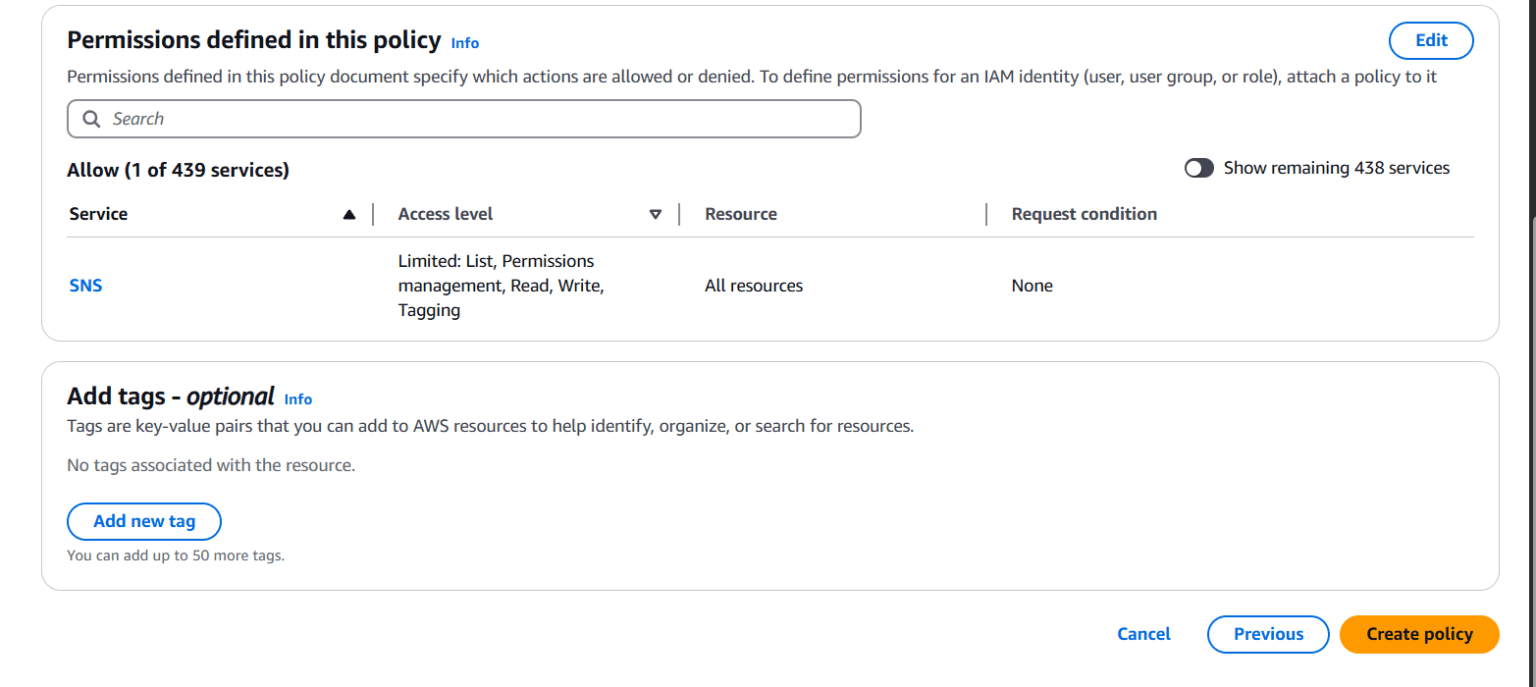This screenshot has width=1536, height=687.
Task: Click the Allow services count label
Action: click(178, 169)
